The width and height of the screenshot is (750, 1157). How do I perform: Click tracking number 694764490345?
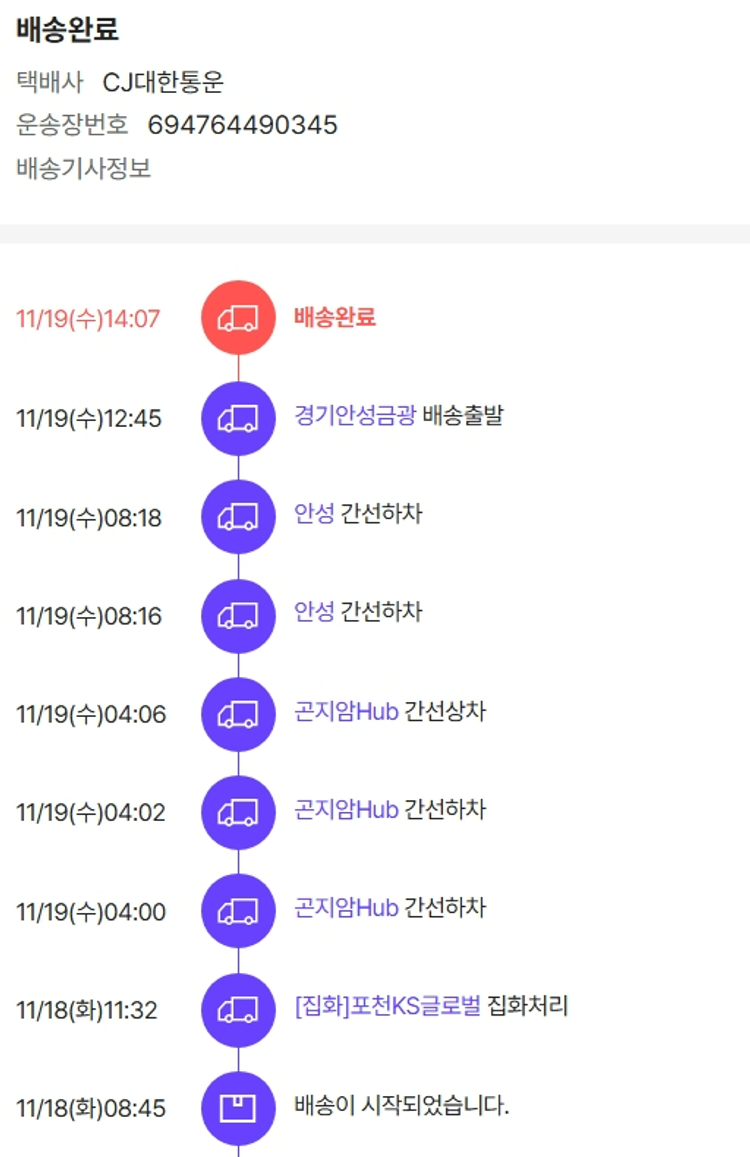click(243, 125)
